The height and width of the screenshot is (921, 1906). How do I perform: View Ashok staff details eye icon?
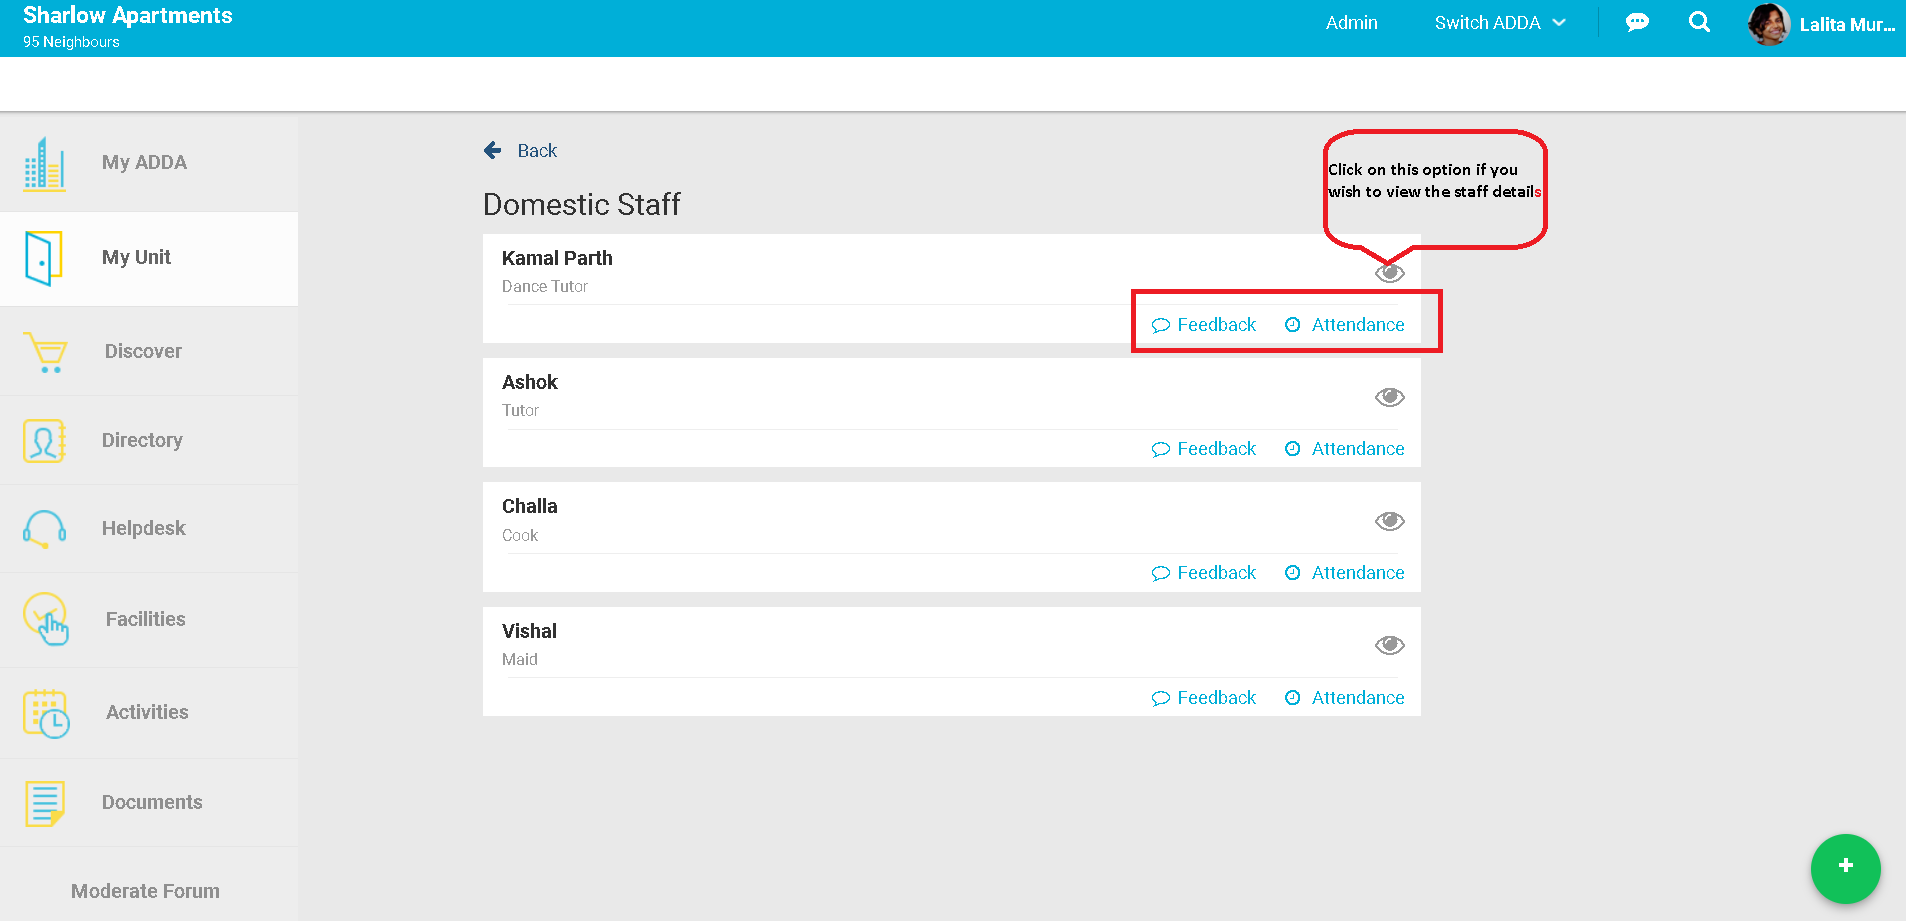click(x=1390, y=397)
